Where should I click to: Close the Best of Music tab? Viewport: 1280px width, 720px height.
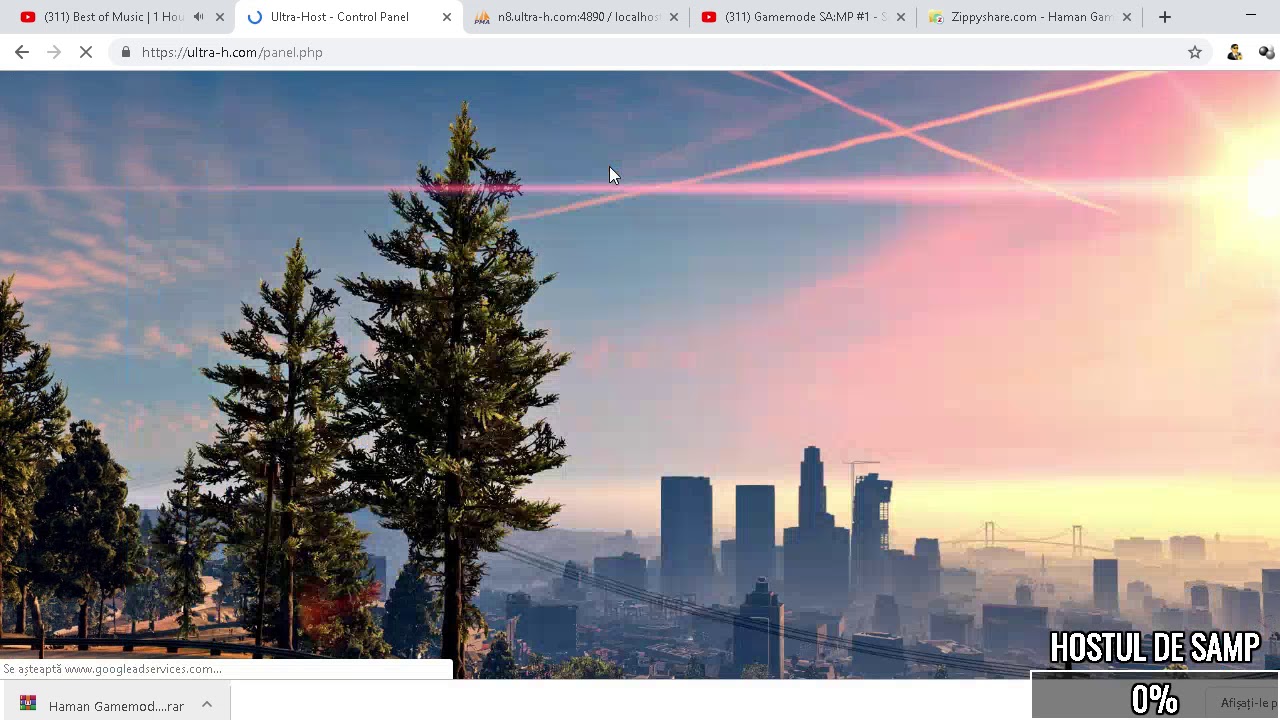[x=220, y=17]
